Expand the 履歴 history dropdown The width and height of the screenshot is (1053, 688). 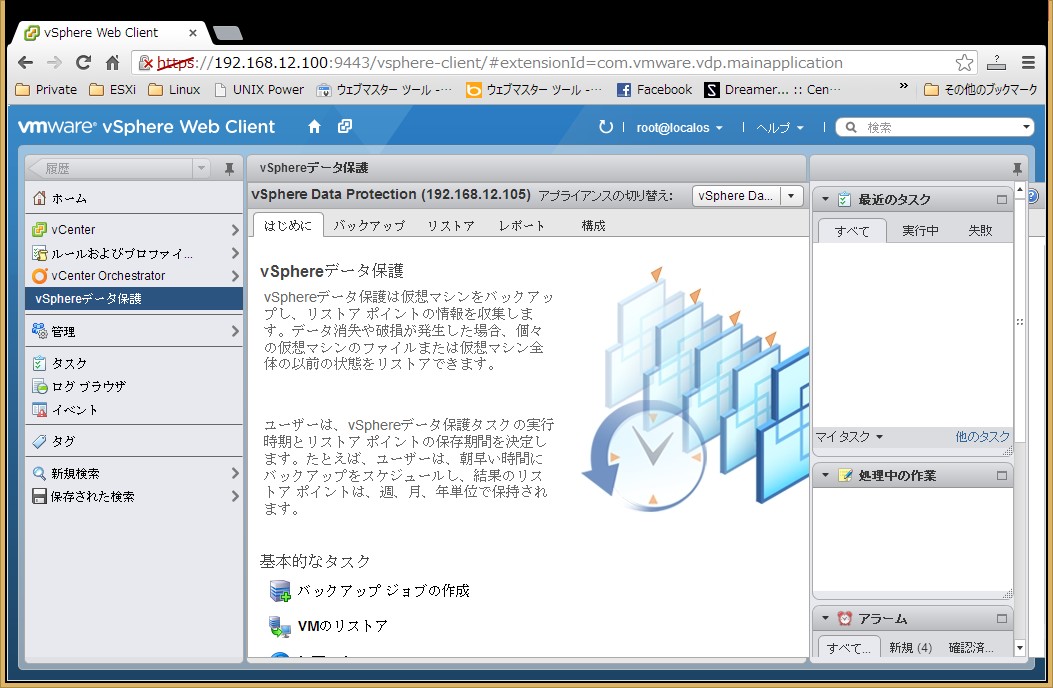pyautogui.click(x=201, y=169)
